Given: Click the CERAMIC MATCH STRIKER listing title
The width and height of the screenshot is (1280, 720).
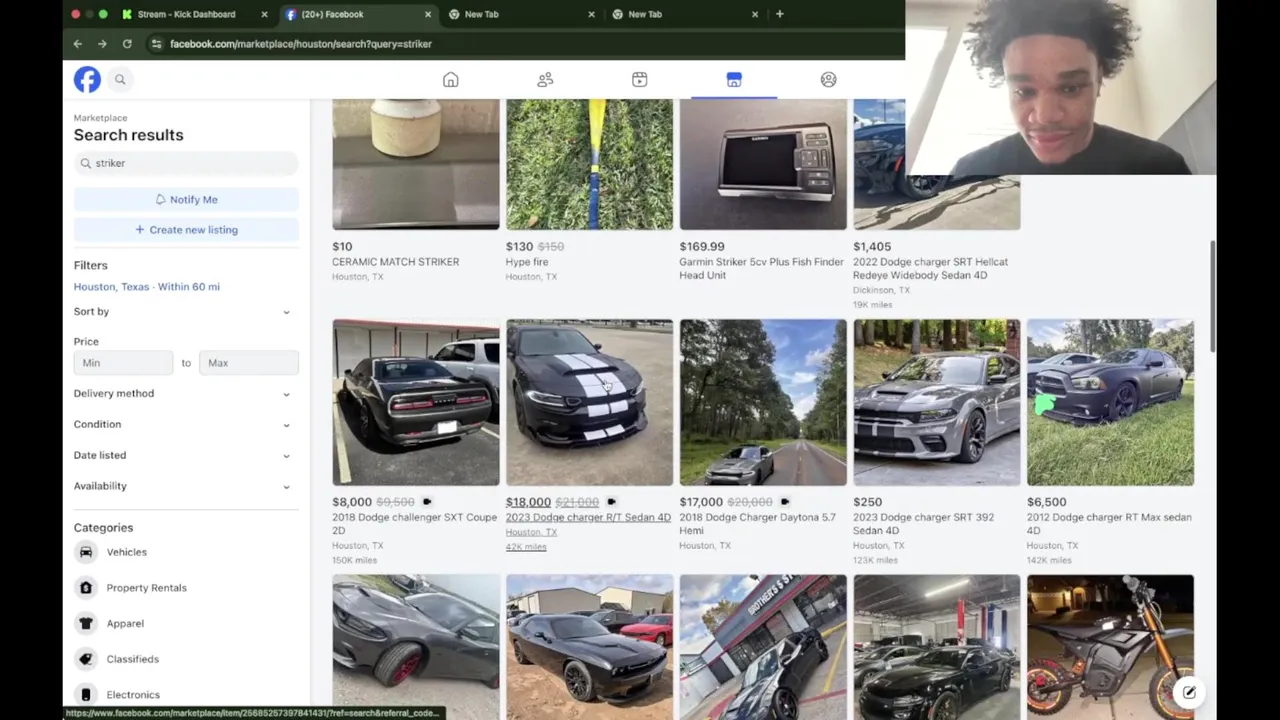Looking at the screenshot, I should (396, 262).
